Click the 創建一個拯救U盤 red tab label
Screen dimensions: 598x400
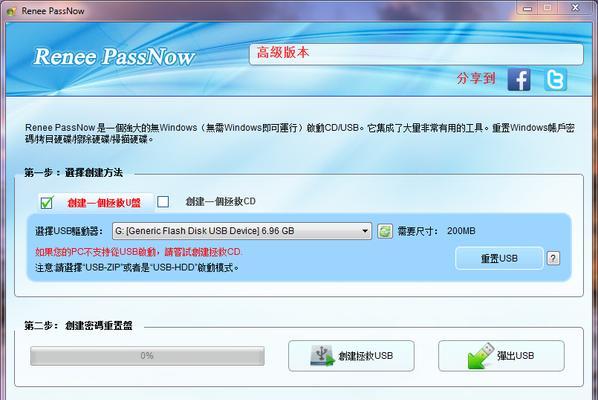tap(104, 203)
